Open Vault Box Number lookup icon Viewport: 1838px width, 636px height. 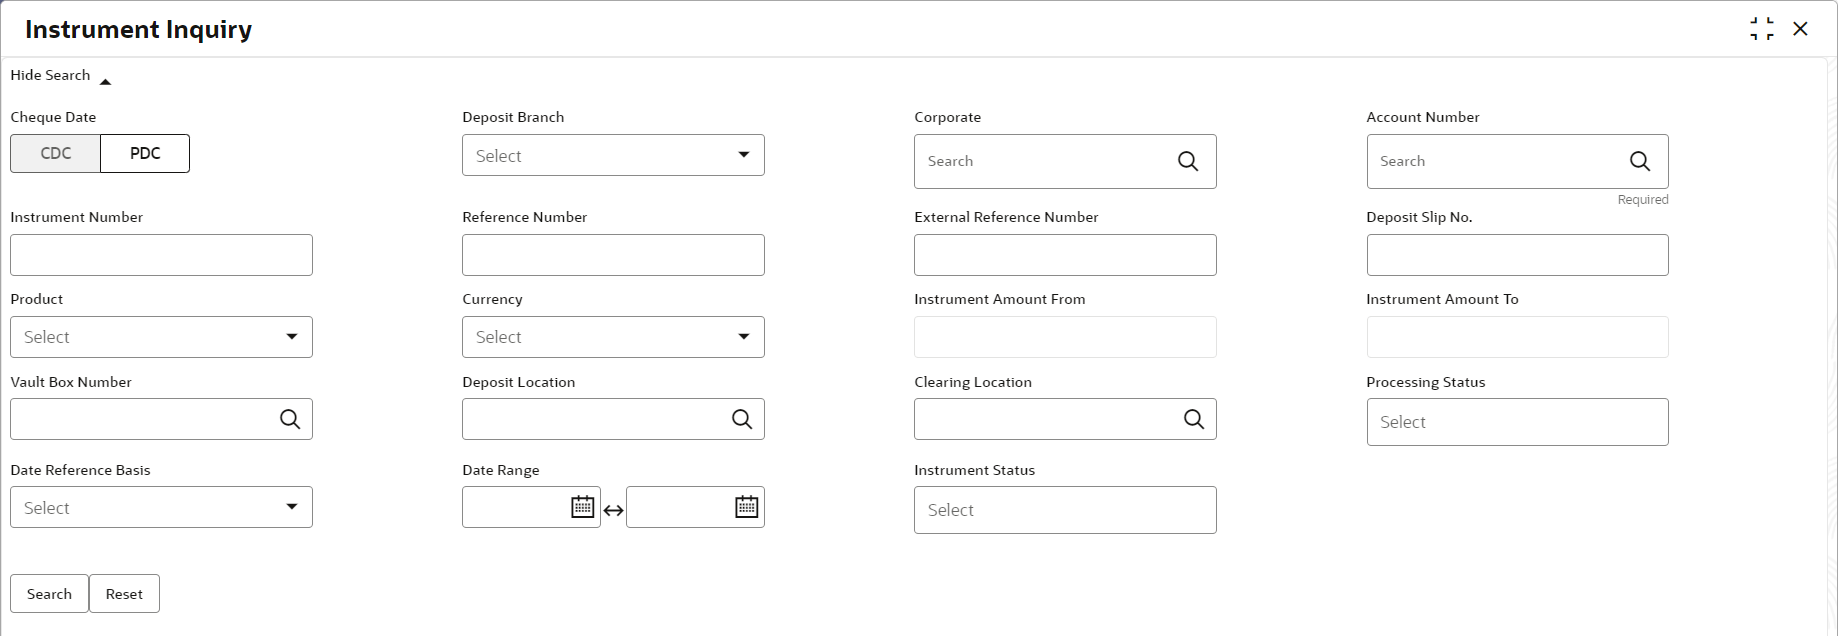[x=290, y=419]
